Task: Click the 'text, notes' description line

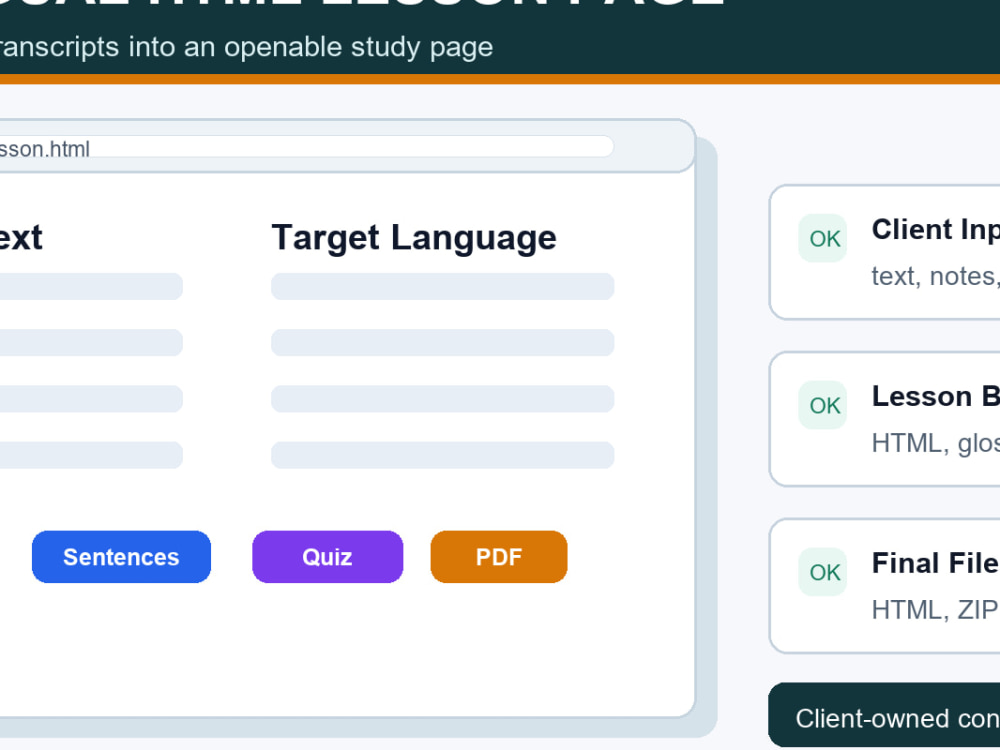Action: pos(936,277)
